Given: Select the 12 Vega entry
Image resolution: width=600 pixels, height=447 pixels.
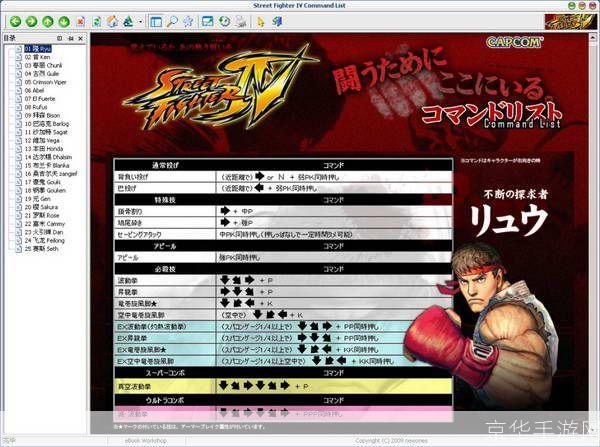Looking at the screenshot, I should coord(42,140).
